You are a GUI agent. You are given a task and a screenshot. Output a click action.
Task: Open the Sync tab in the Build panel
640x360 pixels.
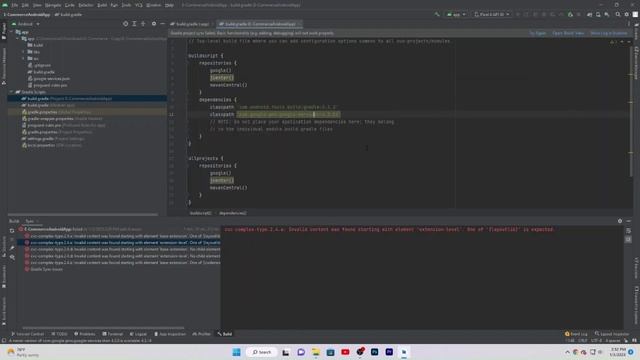[x=29, y=221]
